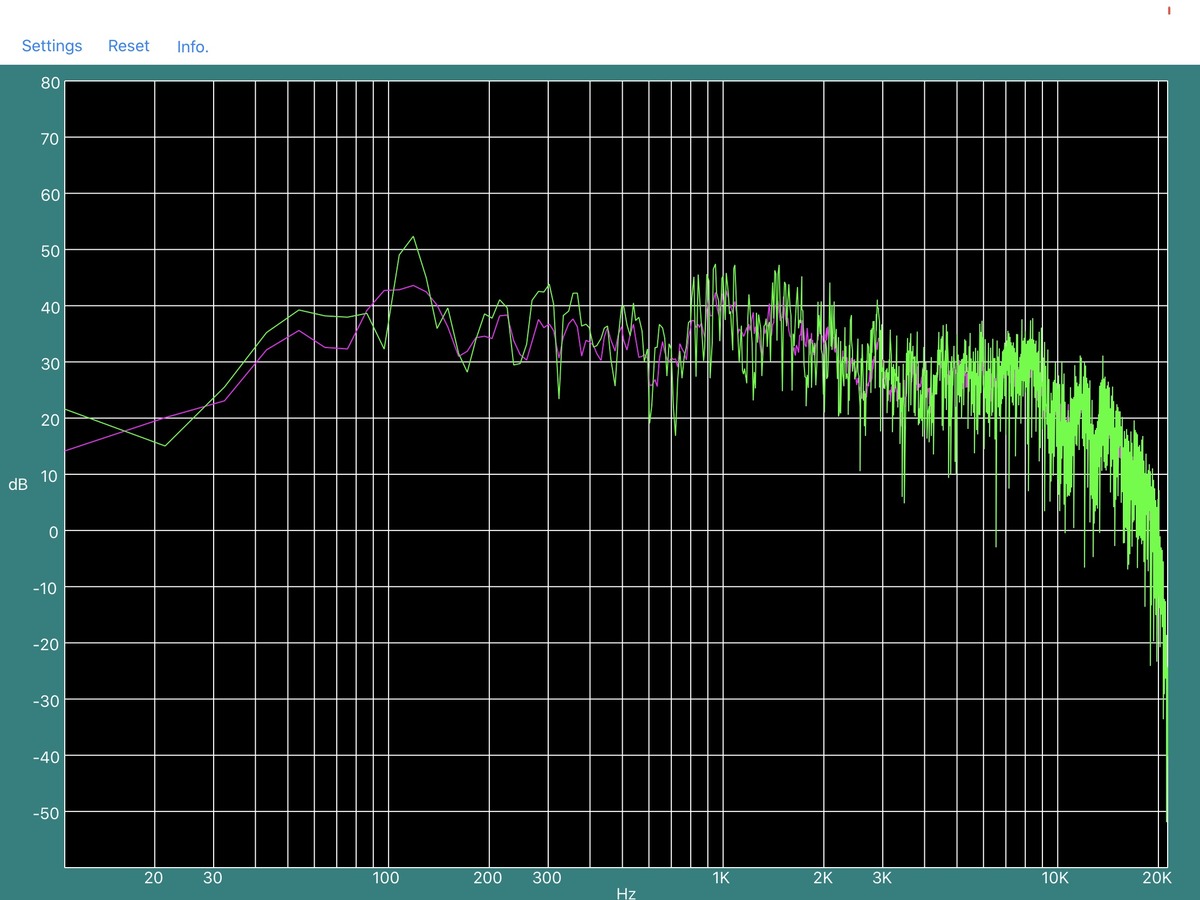Click the 0 dB axis label
The height and width of the screenshot is (900, 1200).
[55, 531]
